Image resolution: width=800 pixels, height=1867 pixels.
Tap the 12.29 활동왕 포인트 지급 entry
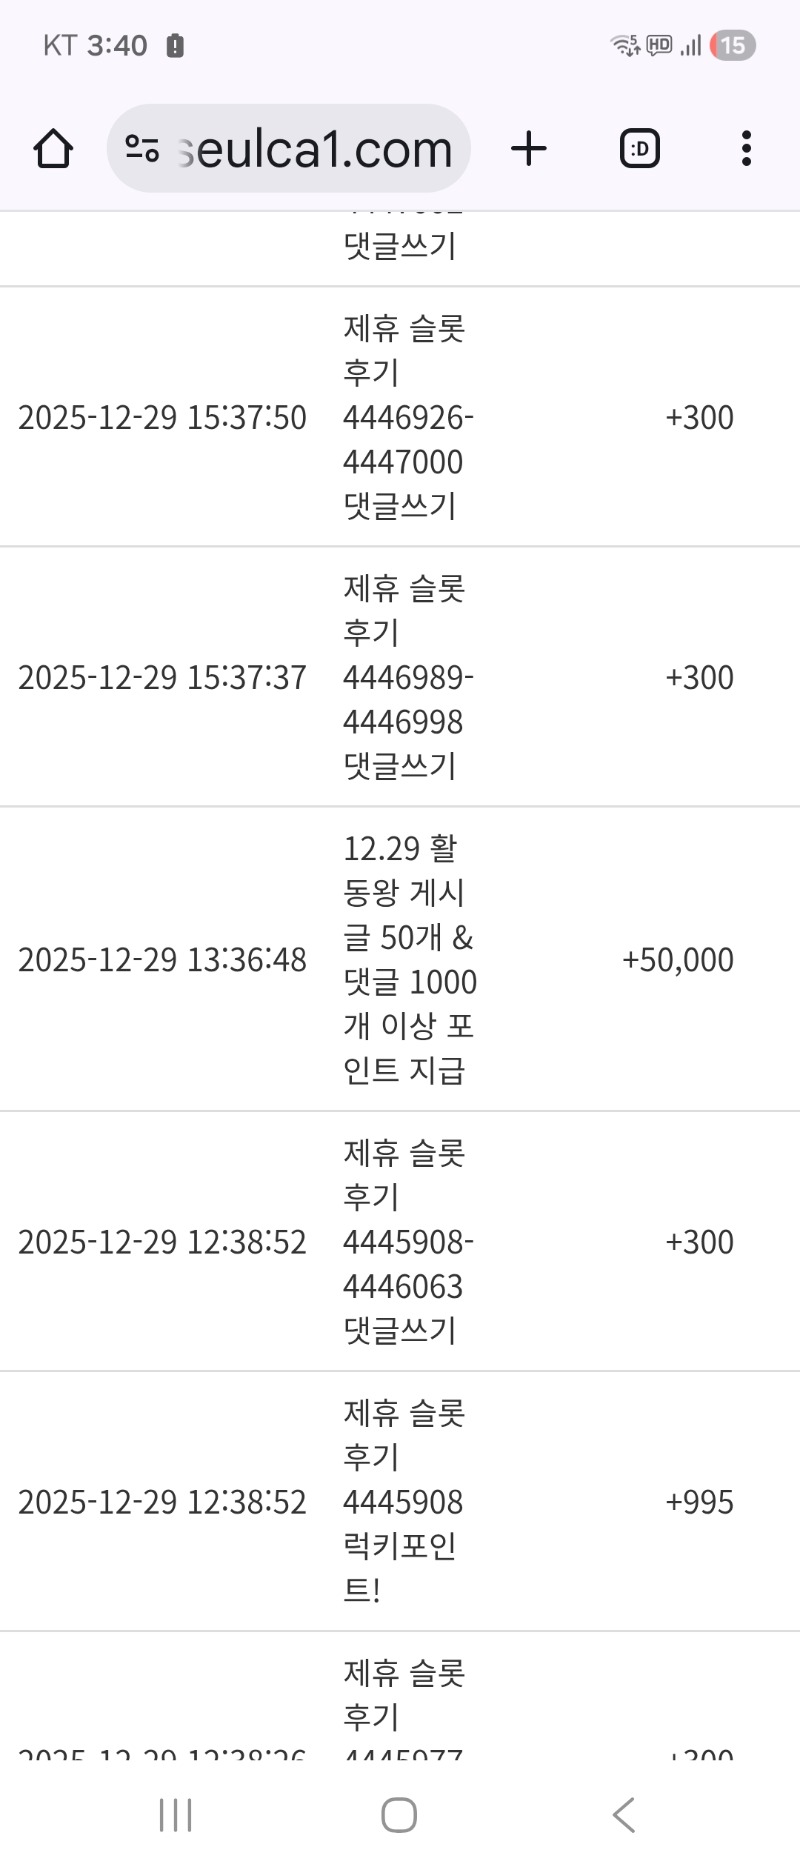tap(408, 959)
